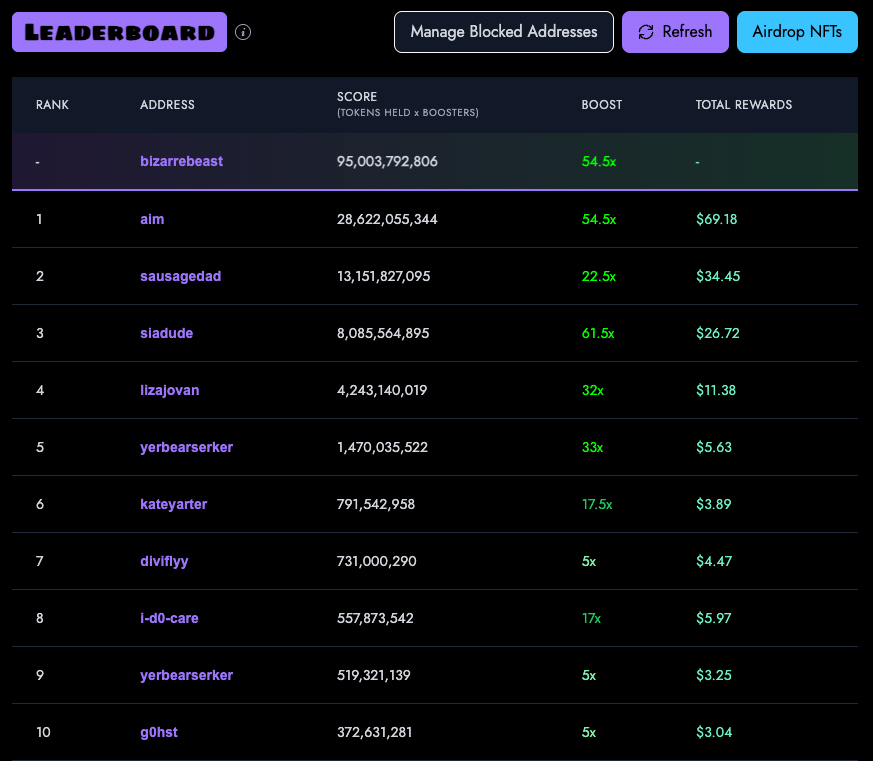Open sausagedad profile link
873x761 pixels.
click(180, 277)
